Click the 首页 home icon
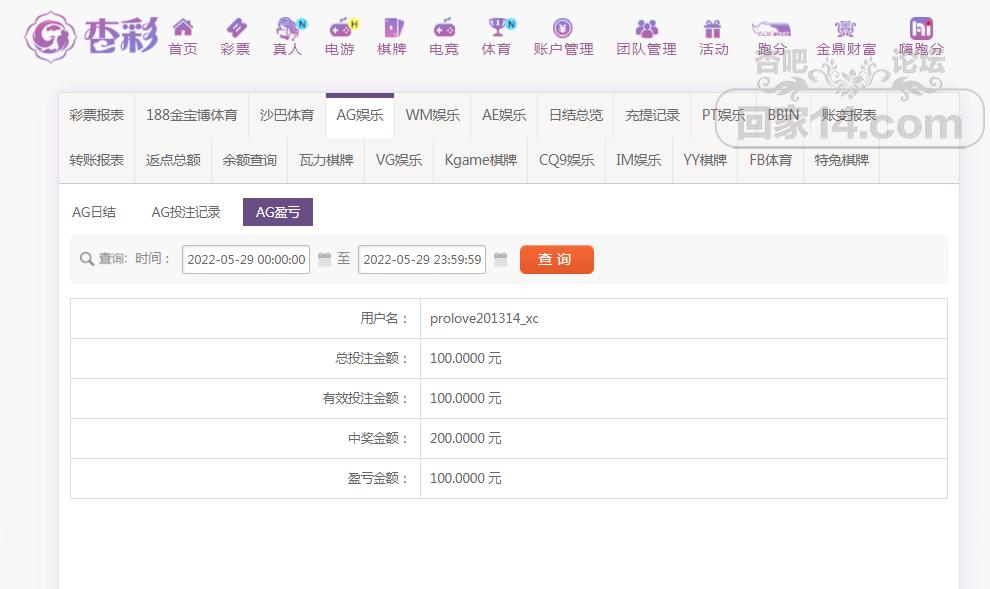 point(183,28)
